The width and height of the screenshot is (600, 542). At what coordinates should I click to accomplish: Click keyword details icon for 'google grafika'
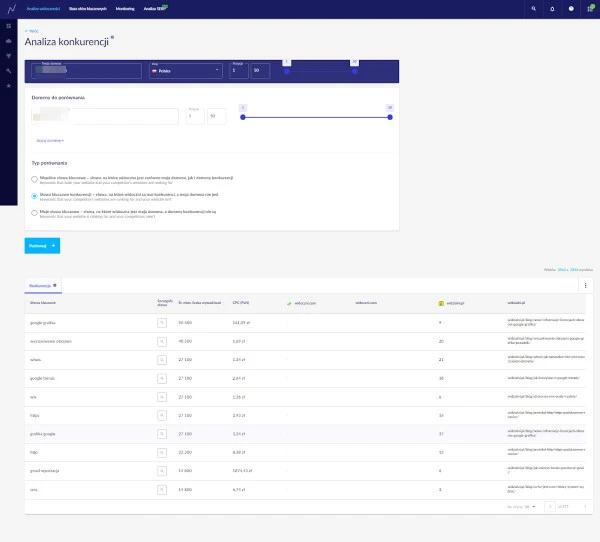pyautogui.click(x=160, y=323)
